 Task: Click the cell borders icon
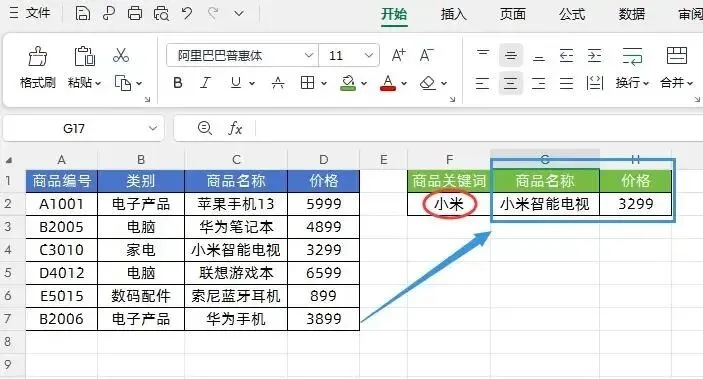click(308, 83)
